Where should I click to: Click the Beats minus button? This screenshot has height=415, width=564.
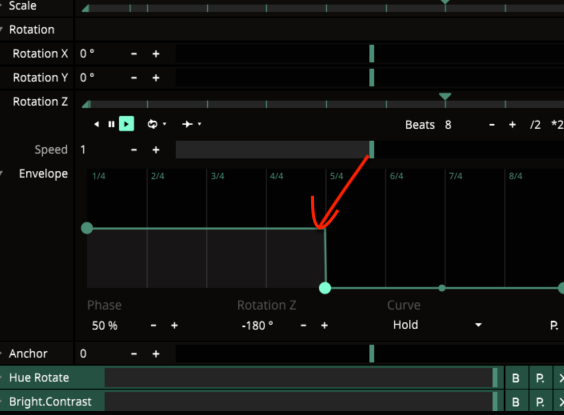point(492,125)
